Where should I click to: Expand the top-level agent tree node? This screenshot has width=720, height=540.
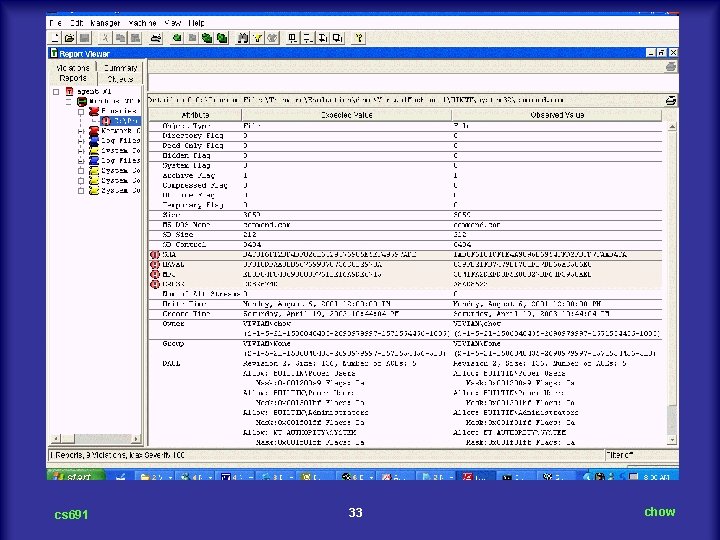point(57,91)
